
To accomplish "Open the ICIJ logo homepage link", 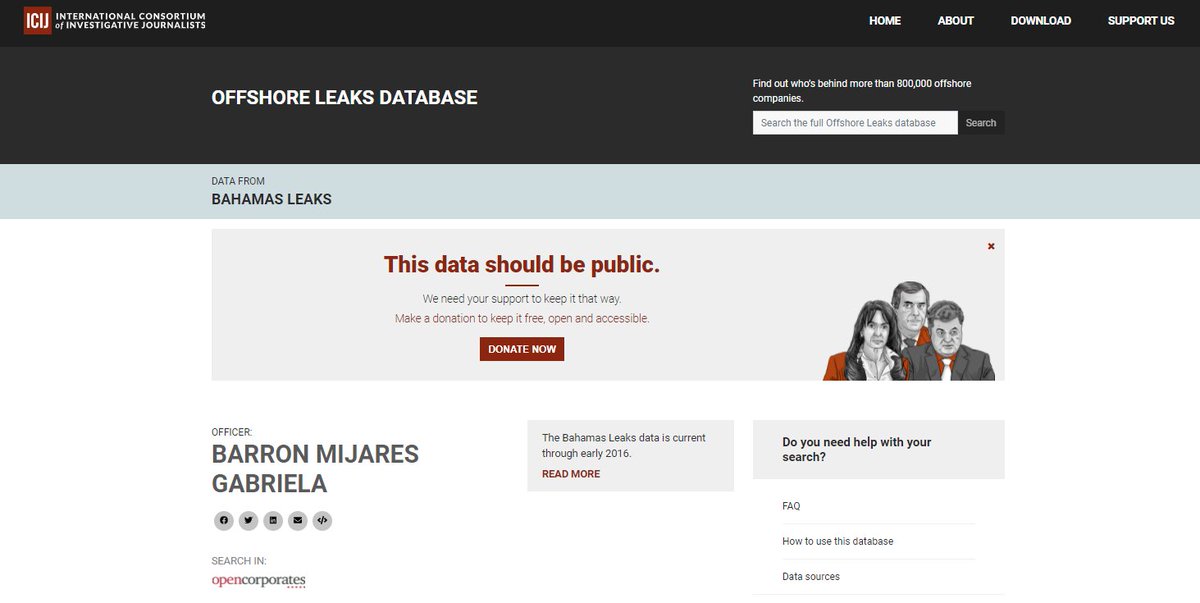I will click(115, 20).
